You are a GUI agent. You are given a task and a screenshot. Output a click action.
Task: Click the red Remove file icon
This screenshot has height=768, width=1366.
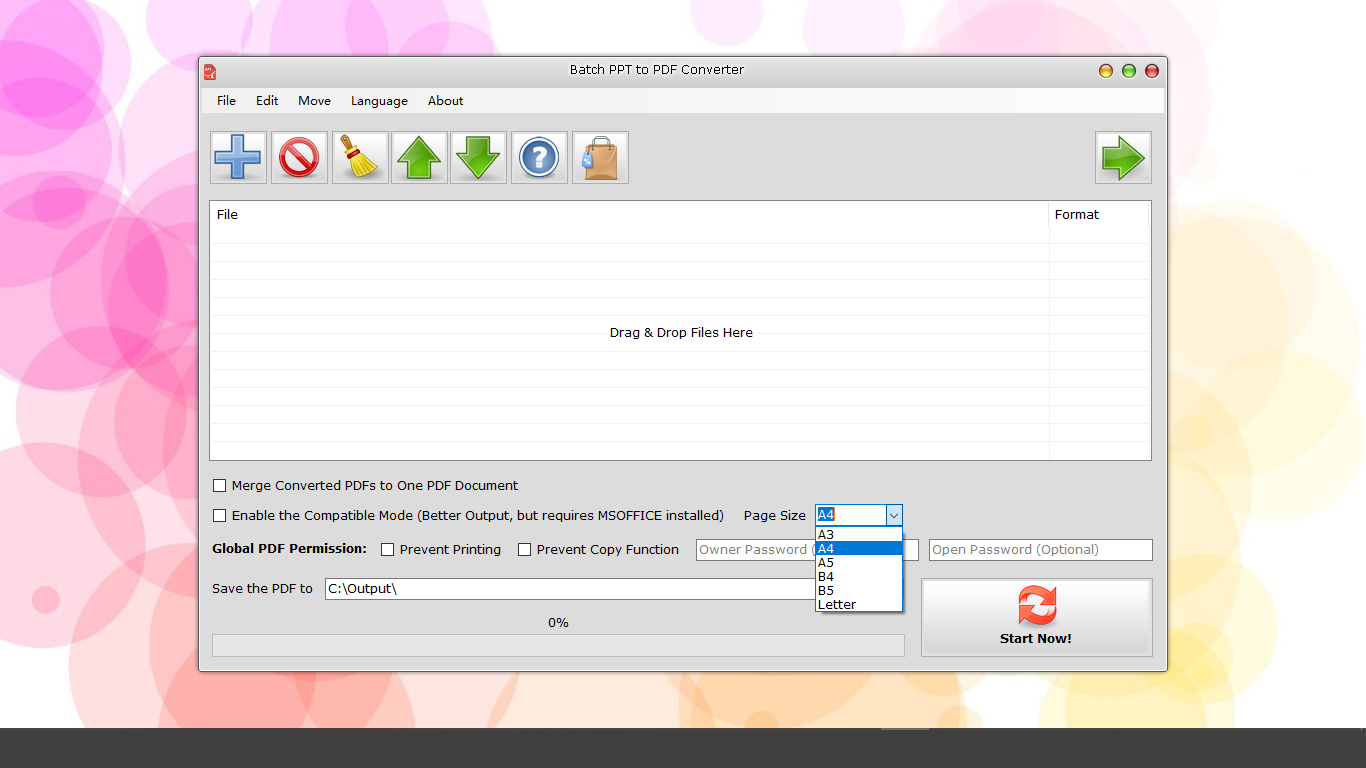pyautogui.click(x=298, y=158)
